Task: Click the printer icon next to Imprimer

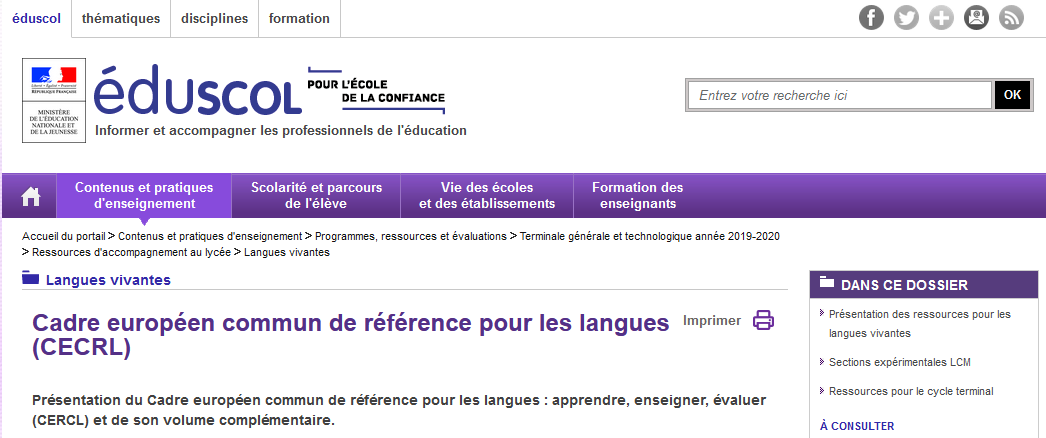Action: [x=763, y=320]
